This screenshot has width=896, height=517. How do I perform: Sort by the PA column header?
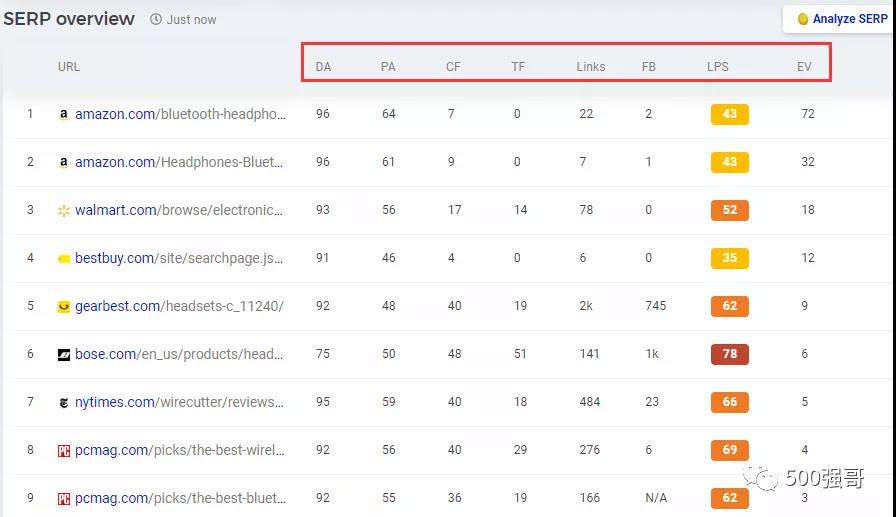[388, 67]
